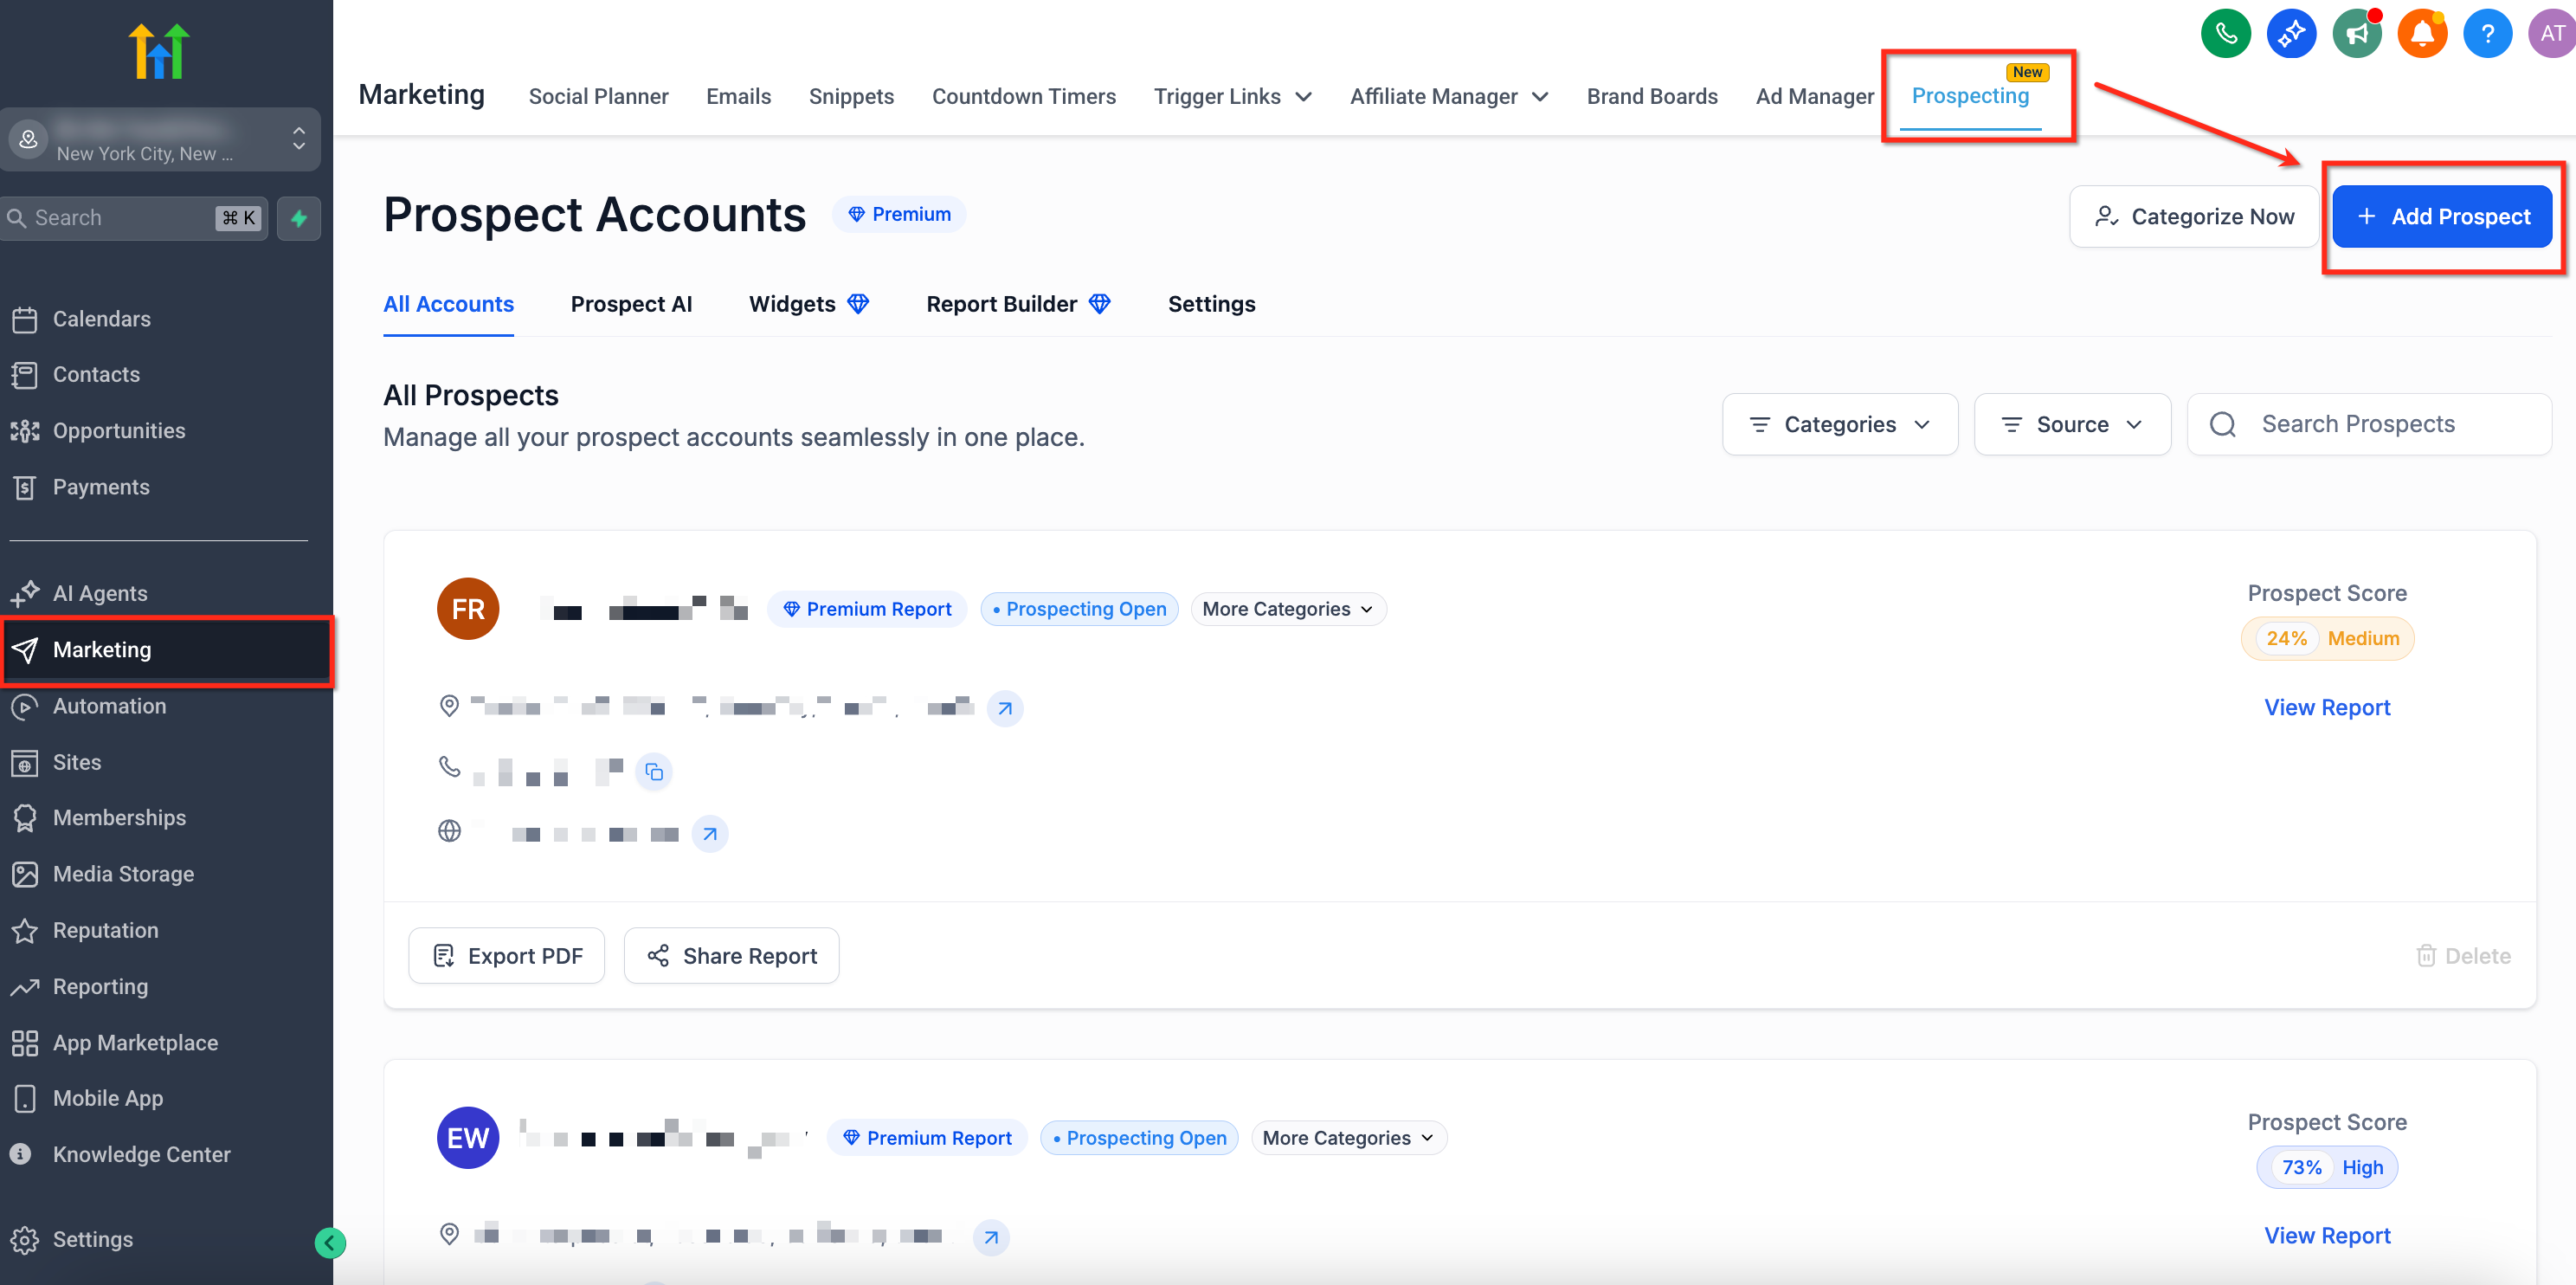Open More Categories for FR prospect
This screenshot has height=1285, width=2576.
coord(1288,609)
